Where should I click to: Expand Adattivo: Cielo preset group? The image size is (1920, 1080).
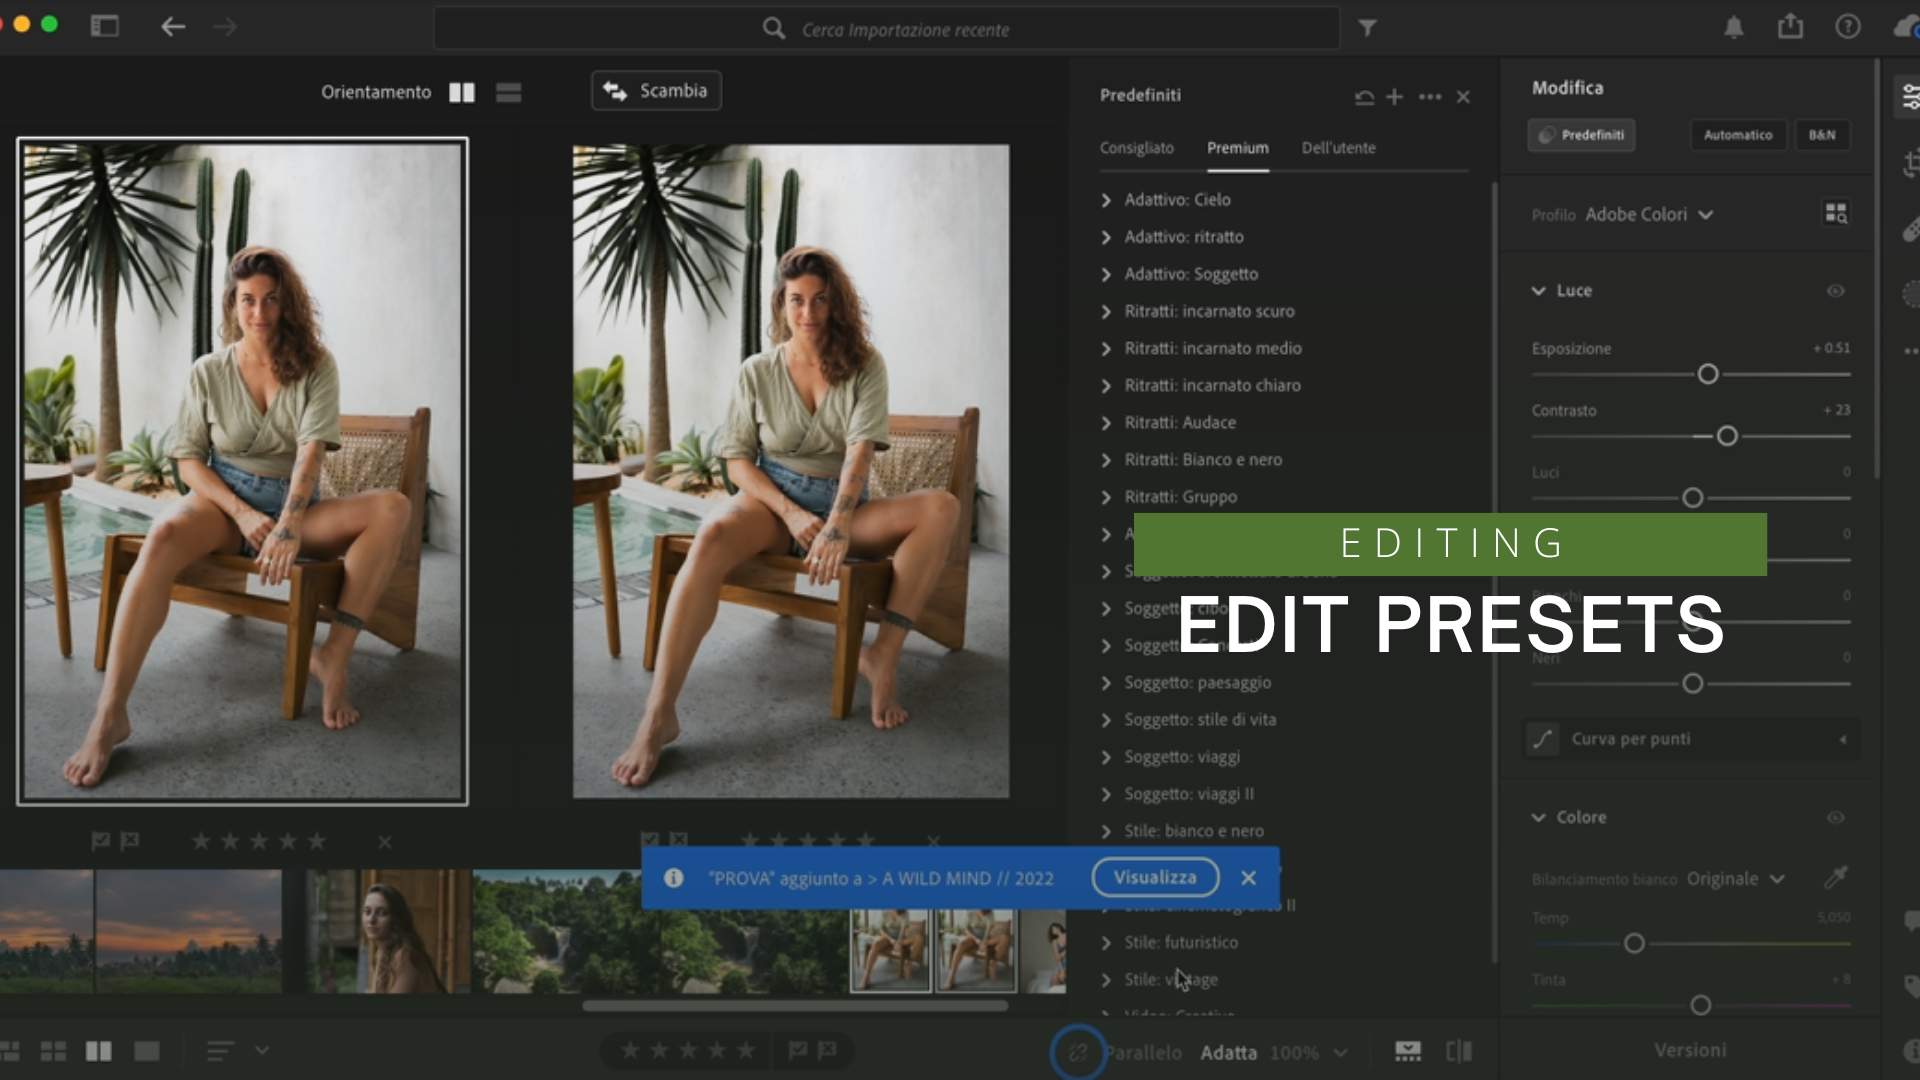(x=1106, y=200)
